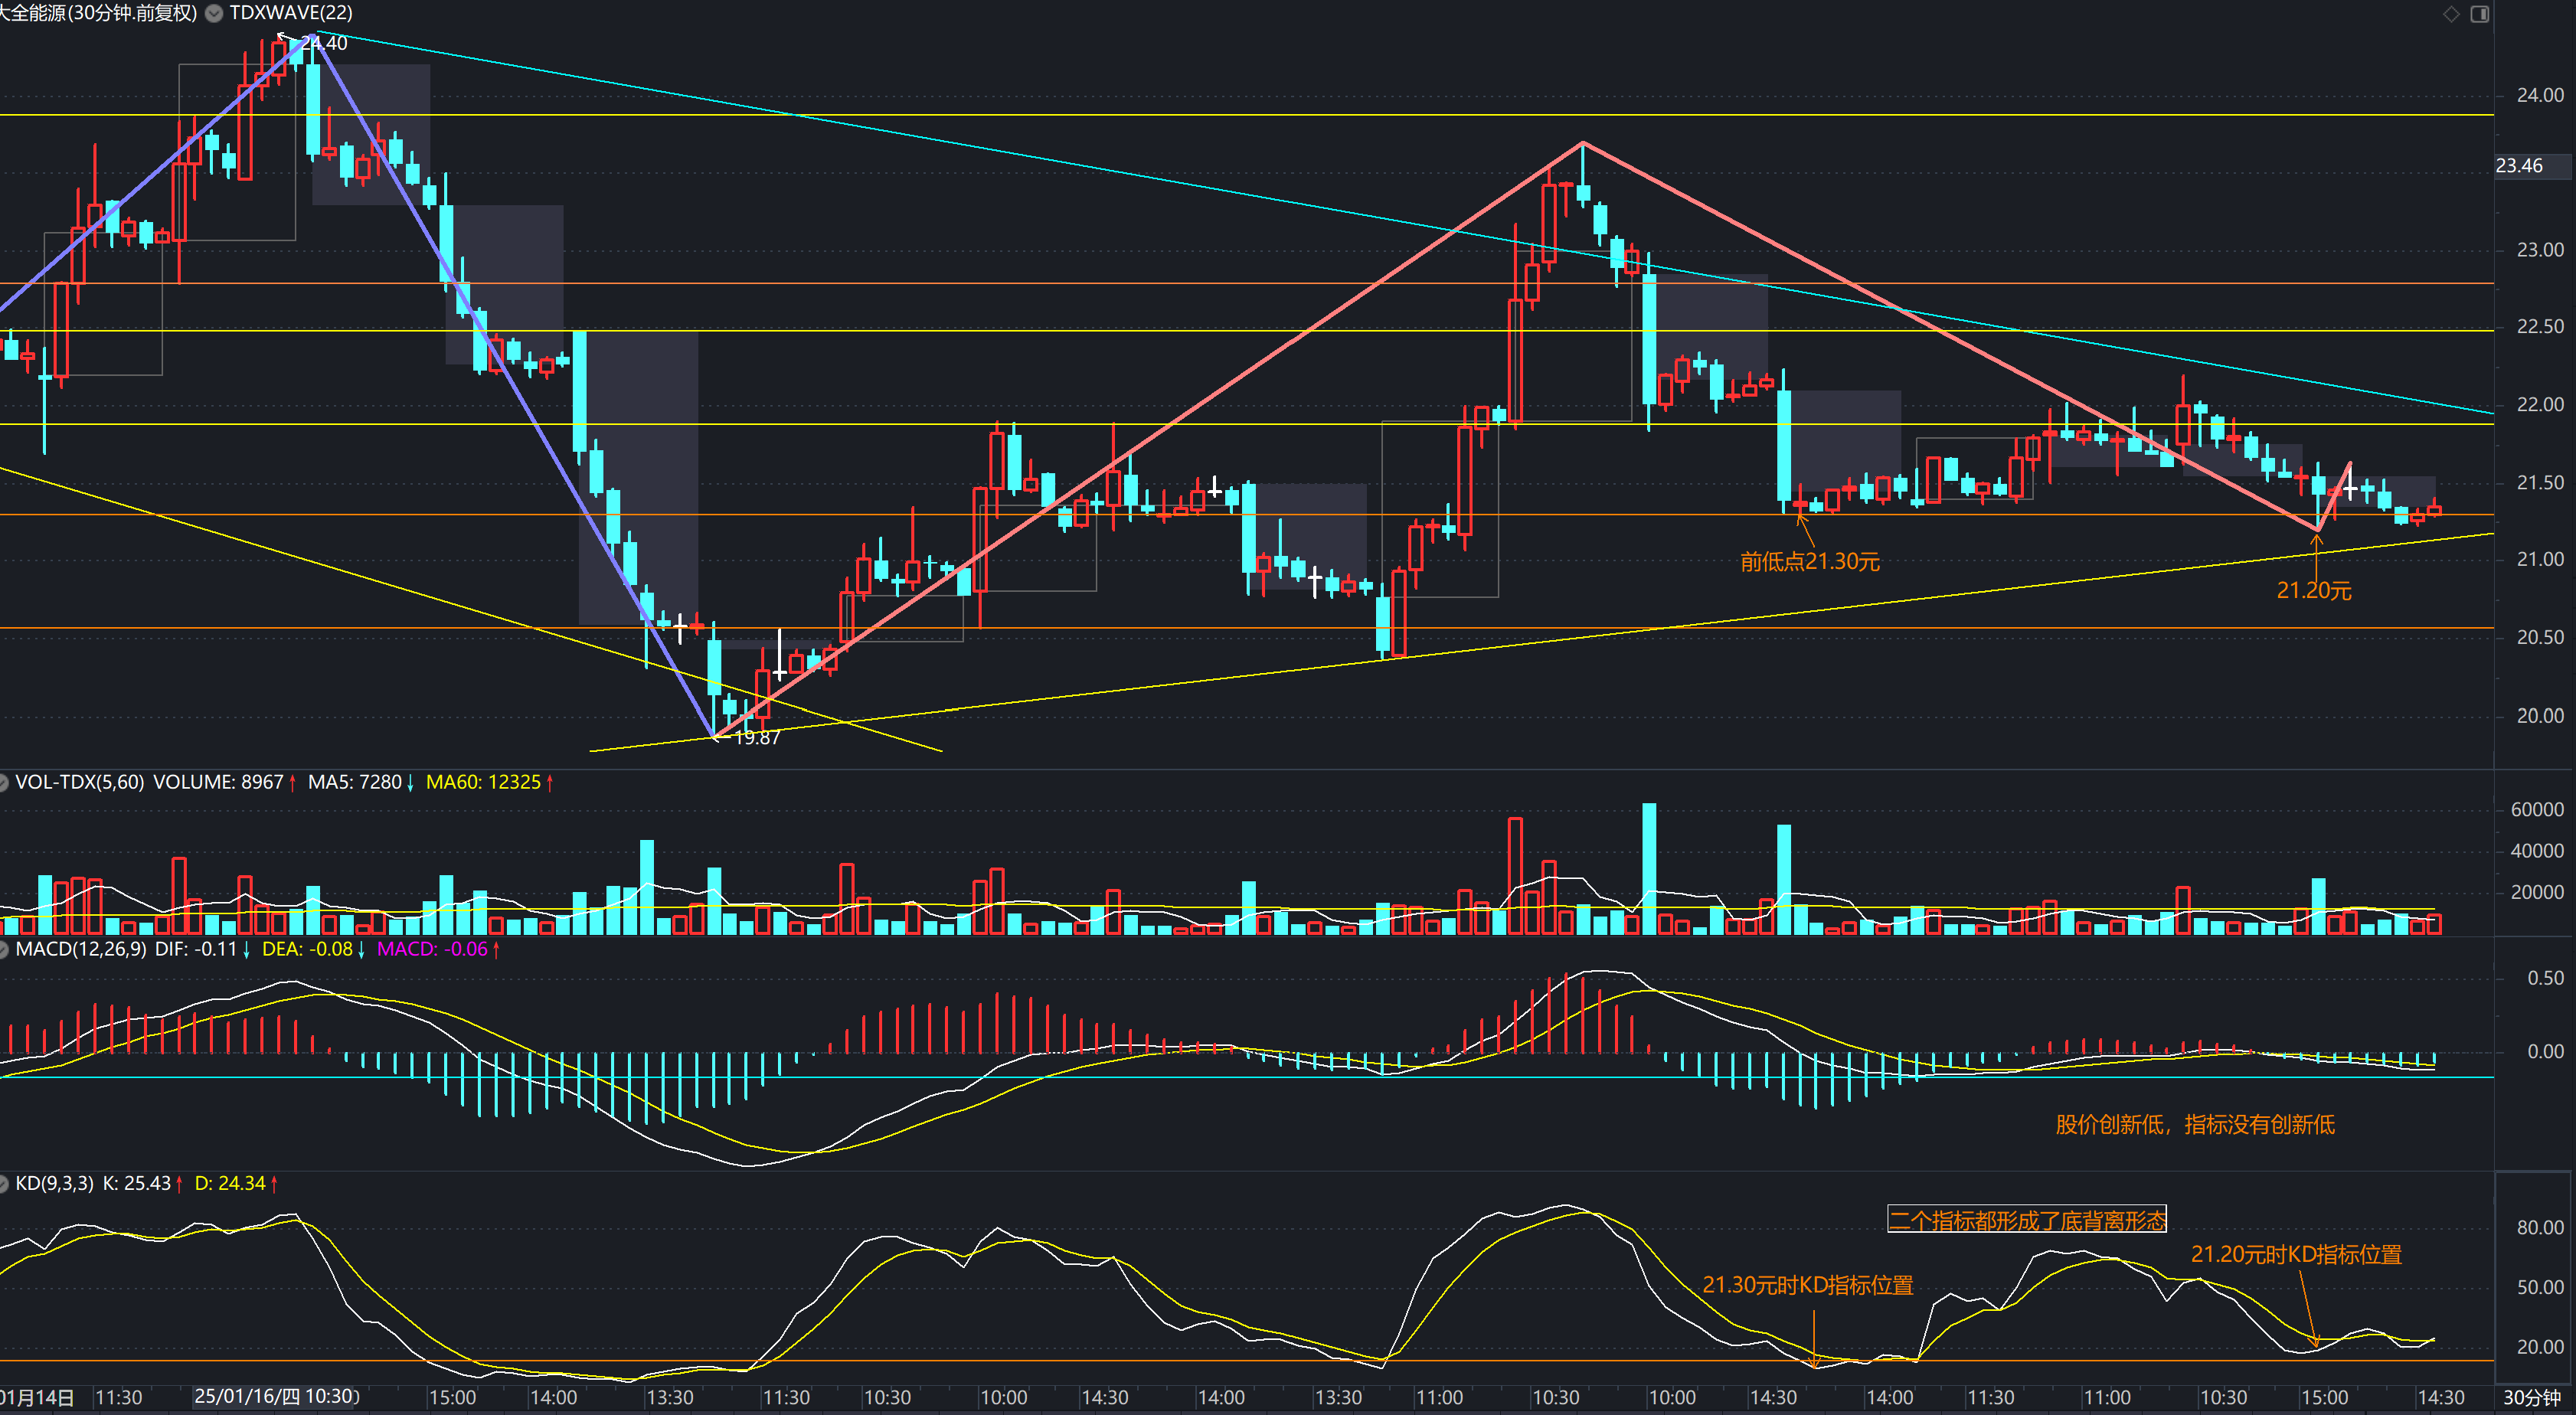
Task: Click the TDXWAVE(22) indicator label
Action: pyautogui.click(x=291, y=13)
